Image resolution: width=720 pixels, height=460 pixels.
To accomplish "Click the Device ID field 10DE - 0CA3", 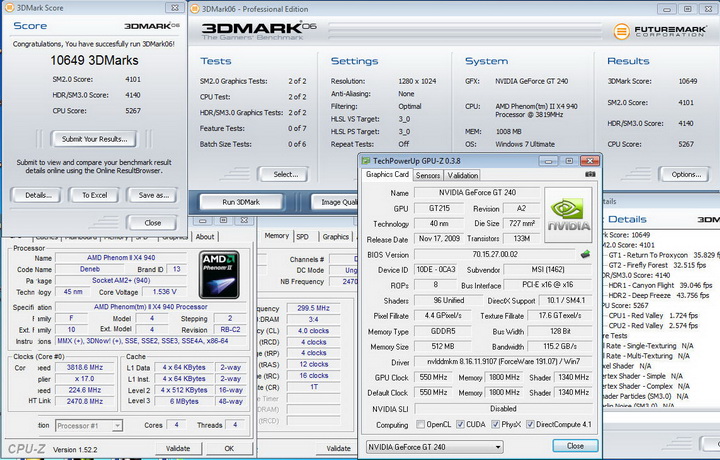I will click(436, 270).
